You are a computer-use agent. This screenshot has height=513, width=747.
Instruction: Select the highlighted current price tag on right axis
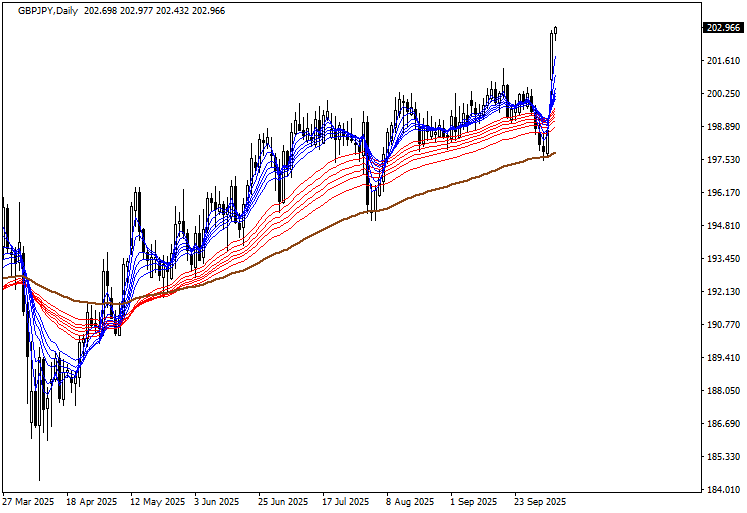[x=723, y=28]
